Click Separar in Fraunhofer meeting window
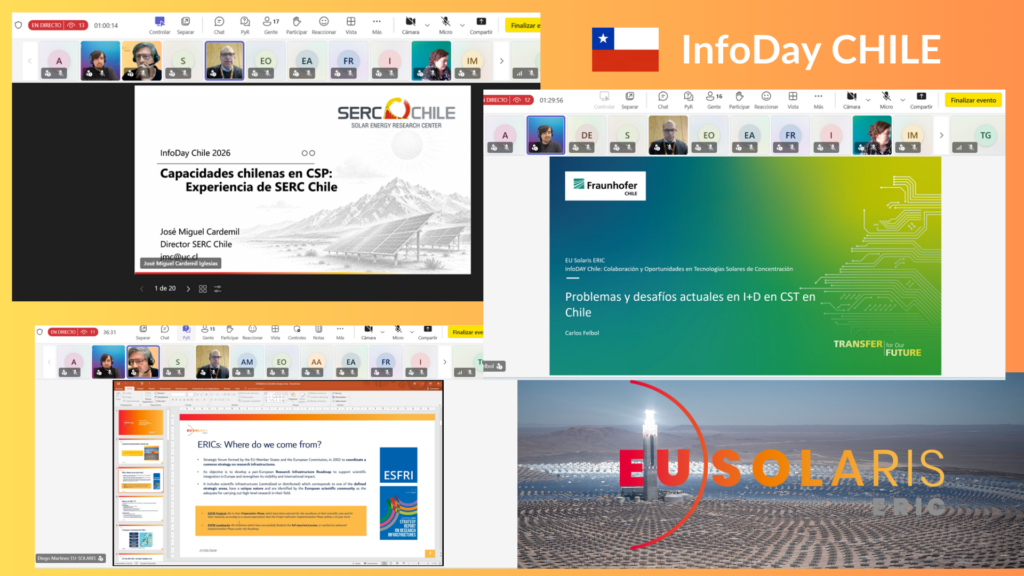1024x576 pixels. (x=630, y=100)
